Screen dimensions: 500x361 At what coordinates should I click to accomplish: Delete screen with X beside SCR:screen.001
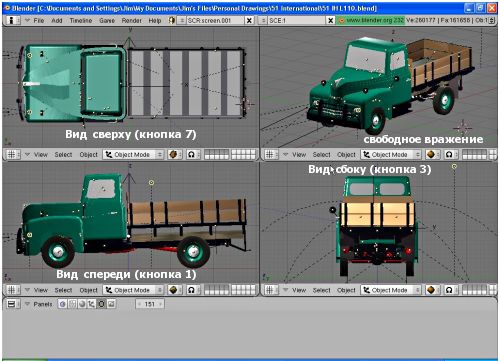click(249, 21)
